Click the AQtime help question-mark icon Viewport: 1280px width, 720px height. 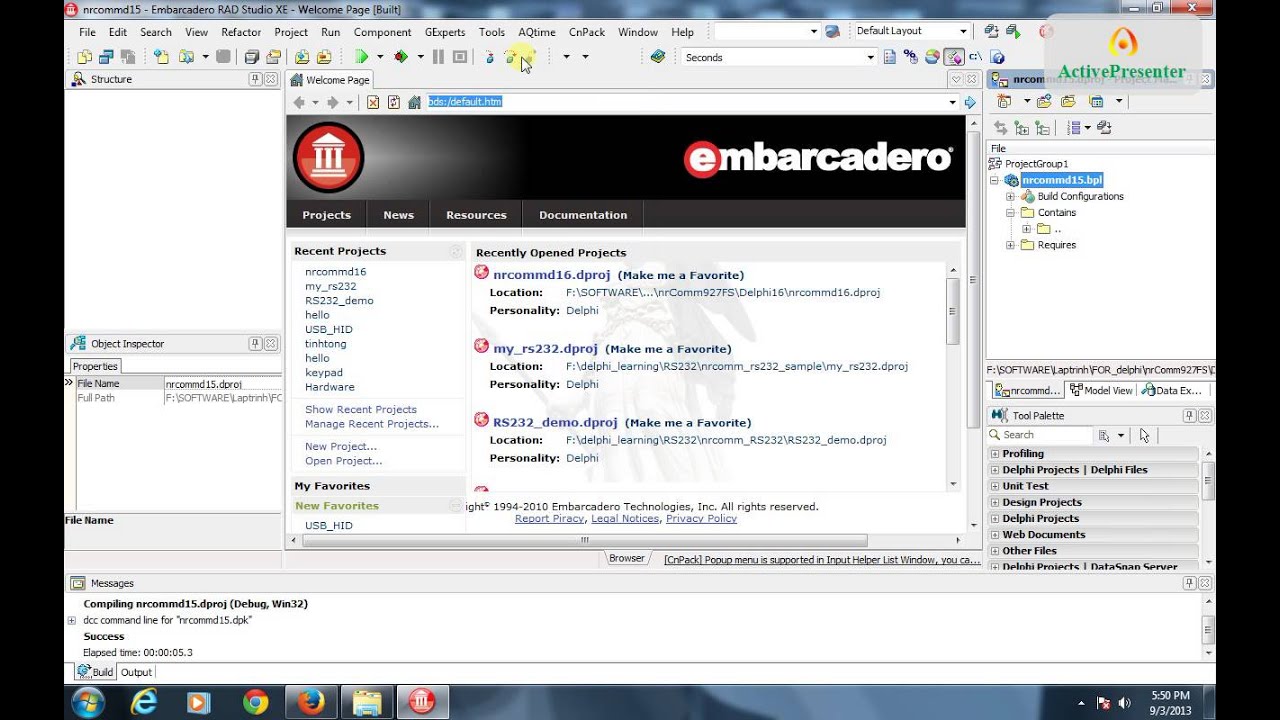tap(997, 57)
